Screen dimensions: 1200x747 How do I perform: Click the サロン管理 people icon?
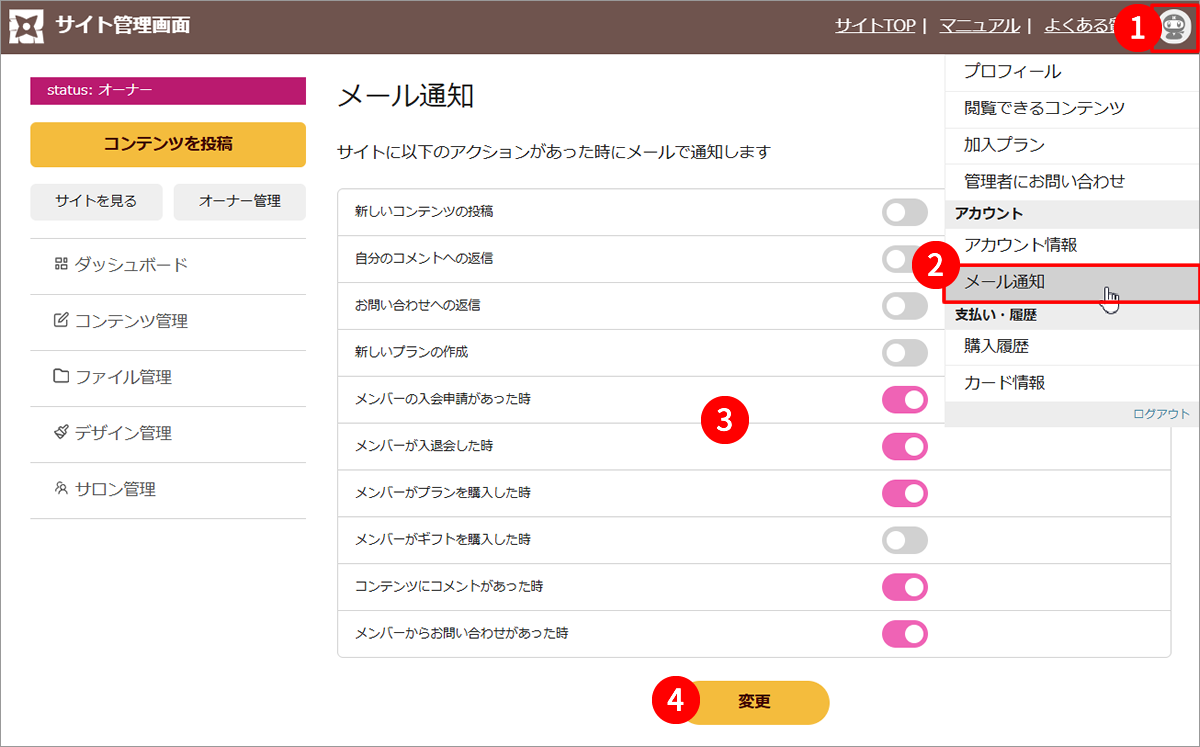(61, 489)
